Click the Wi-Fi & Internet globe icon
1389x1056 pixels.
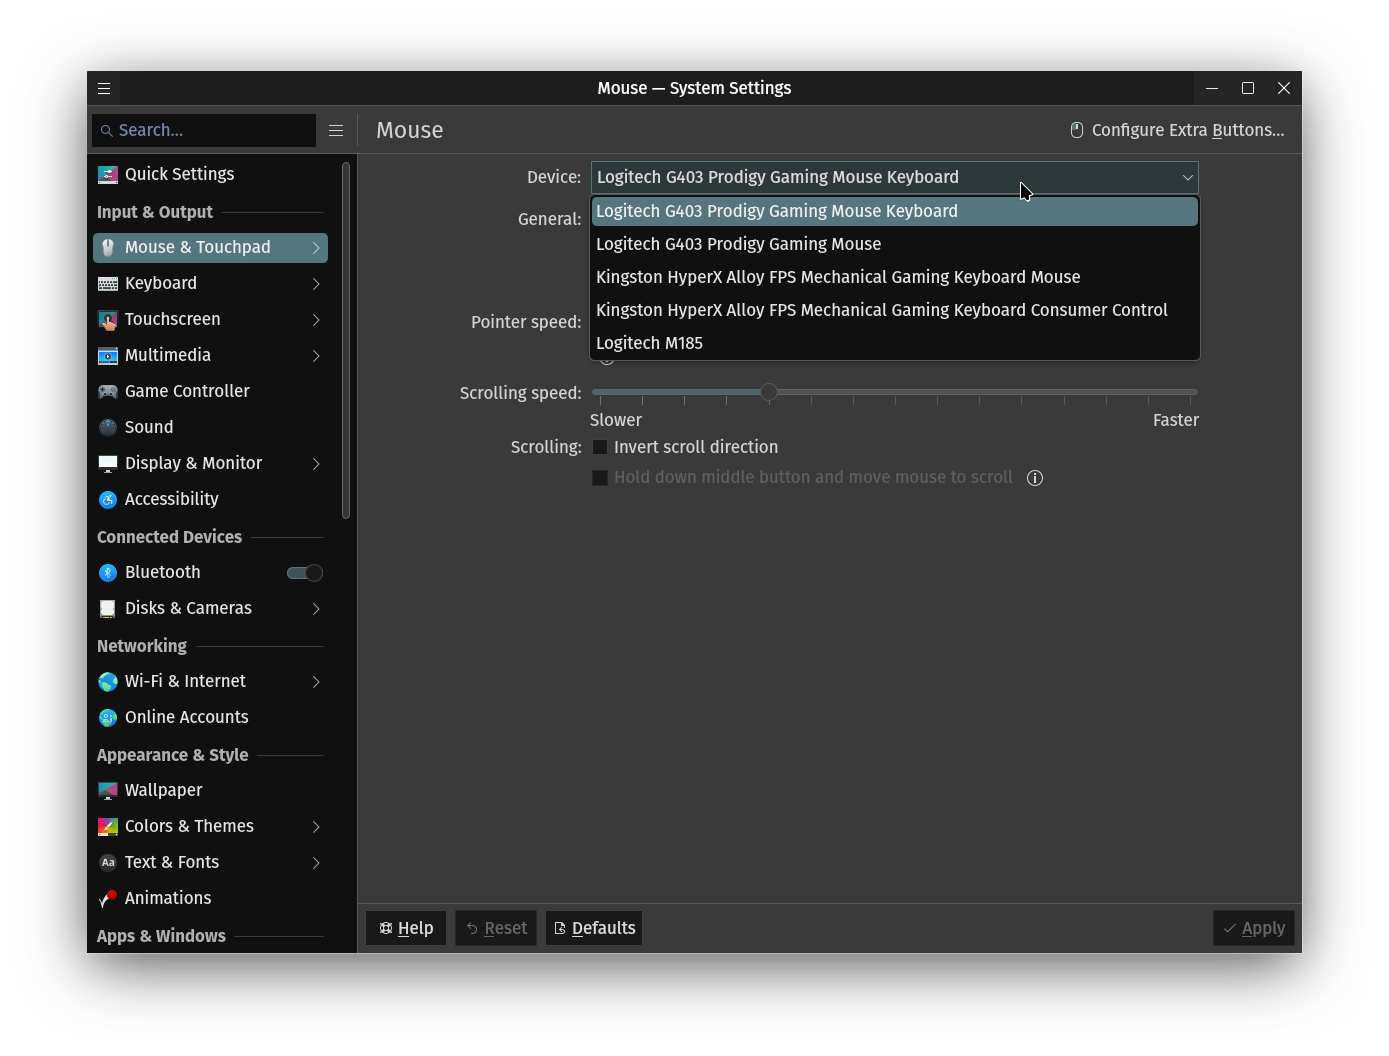coord(108,682)
